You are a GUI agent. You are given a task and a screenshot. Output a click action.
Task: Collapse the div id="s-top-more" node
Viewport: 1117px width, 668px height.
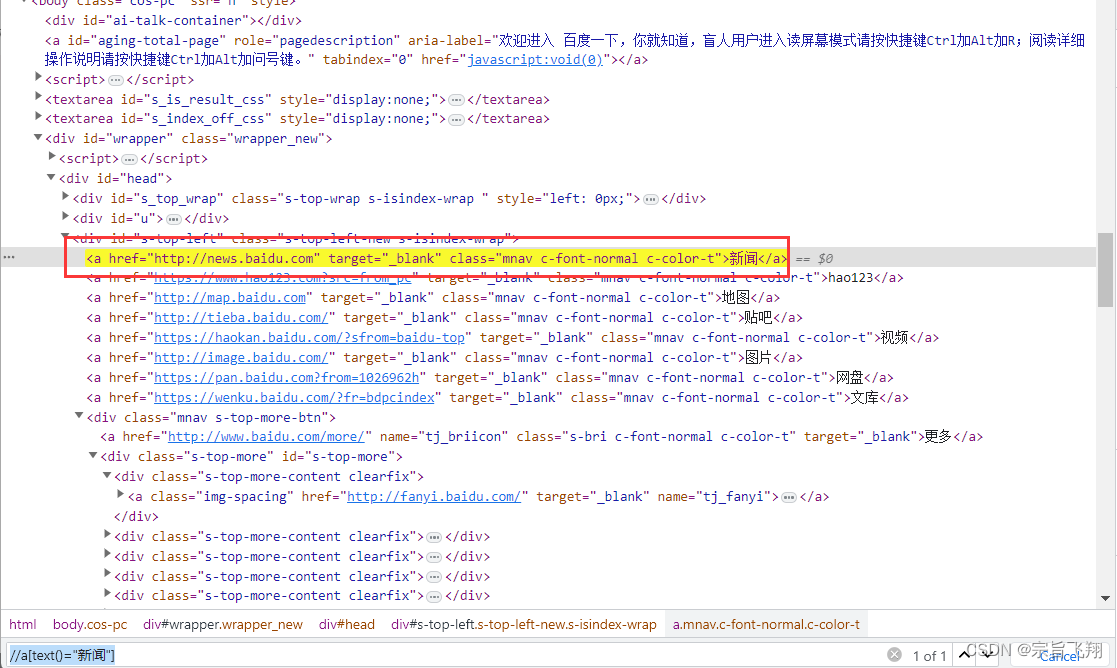coord(93,455)
